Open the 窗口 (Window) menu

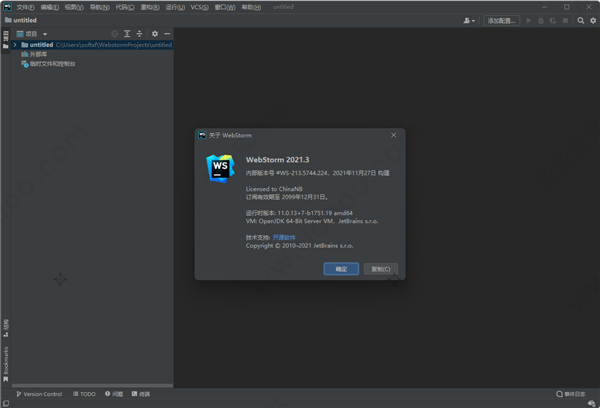(225, 7)
